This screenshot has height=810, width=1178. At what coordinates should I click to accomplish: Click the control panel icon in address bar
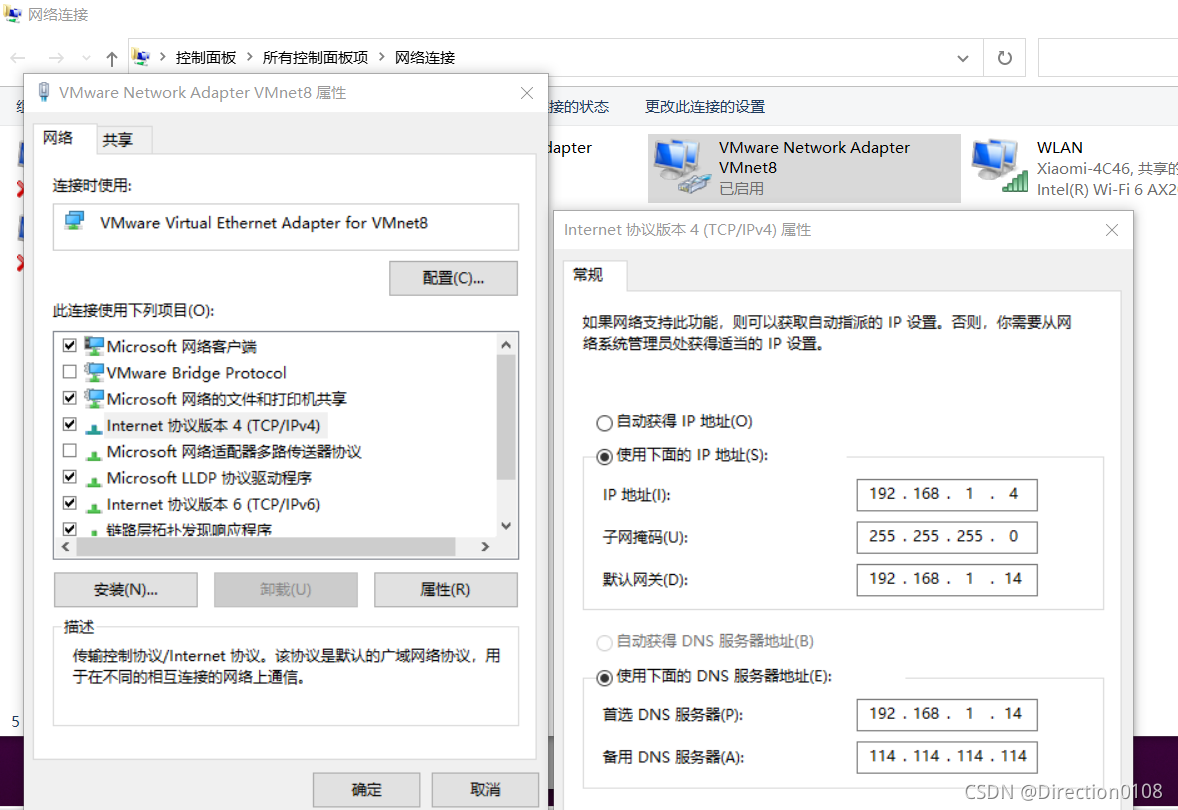tap(141, 57)
